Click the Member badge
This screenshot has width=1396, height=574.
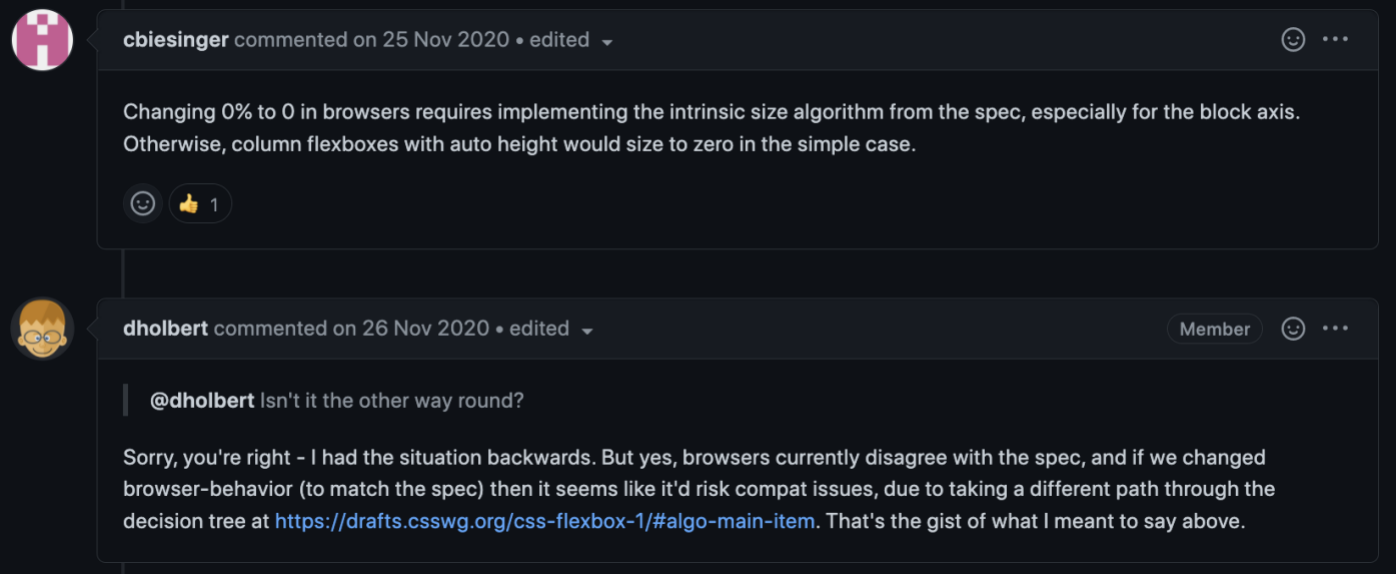(x=1214, y=329)
